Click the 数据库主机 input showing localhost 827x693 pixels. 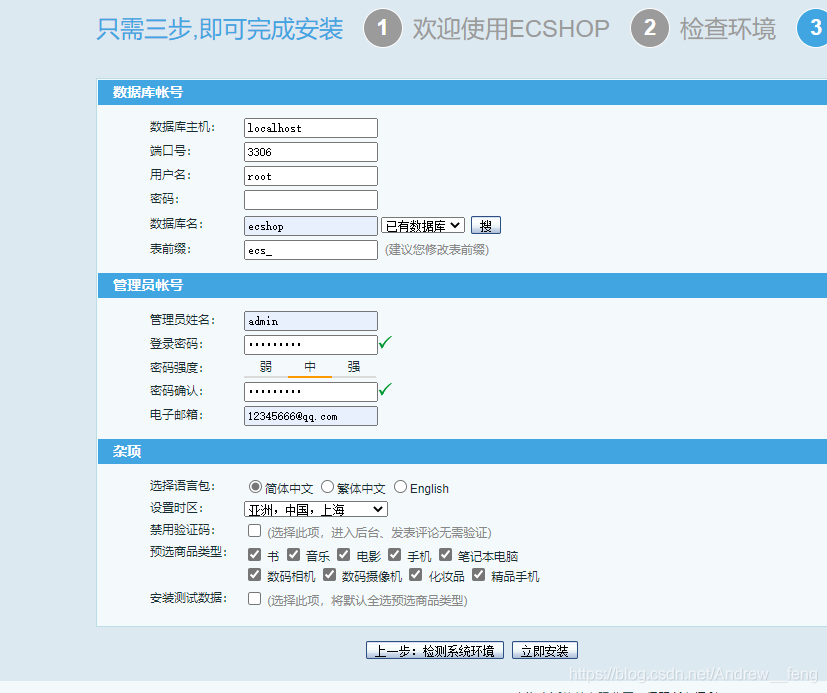[x=310, y=128]
